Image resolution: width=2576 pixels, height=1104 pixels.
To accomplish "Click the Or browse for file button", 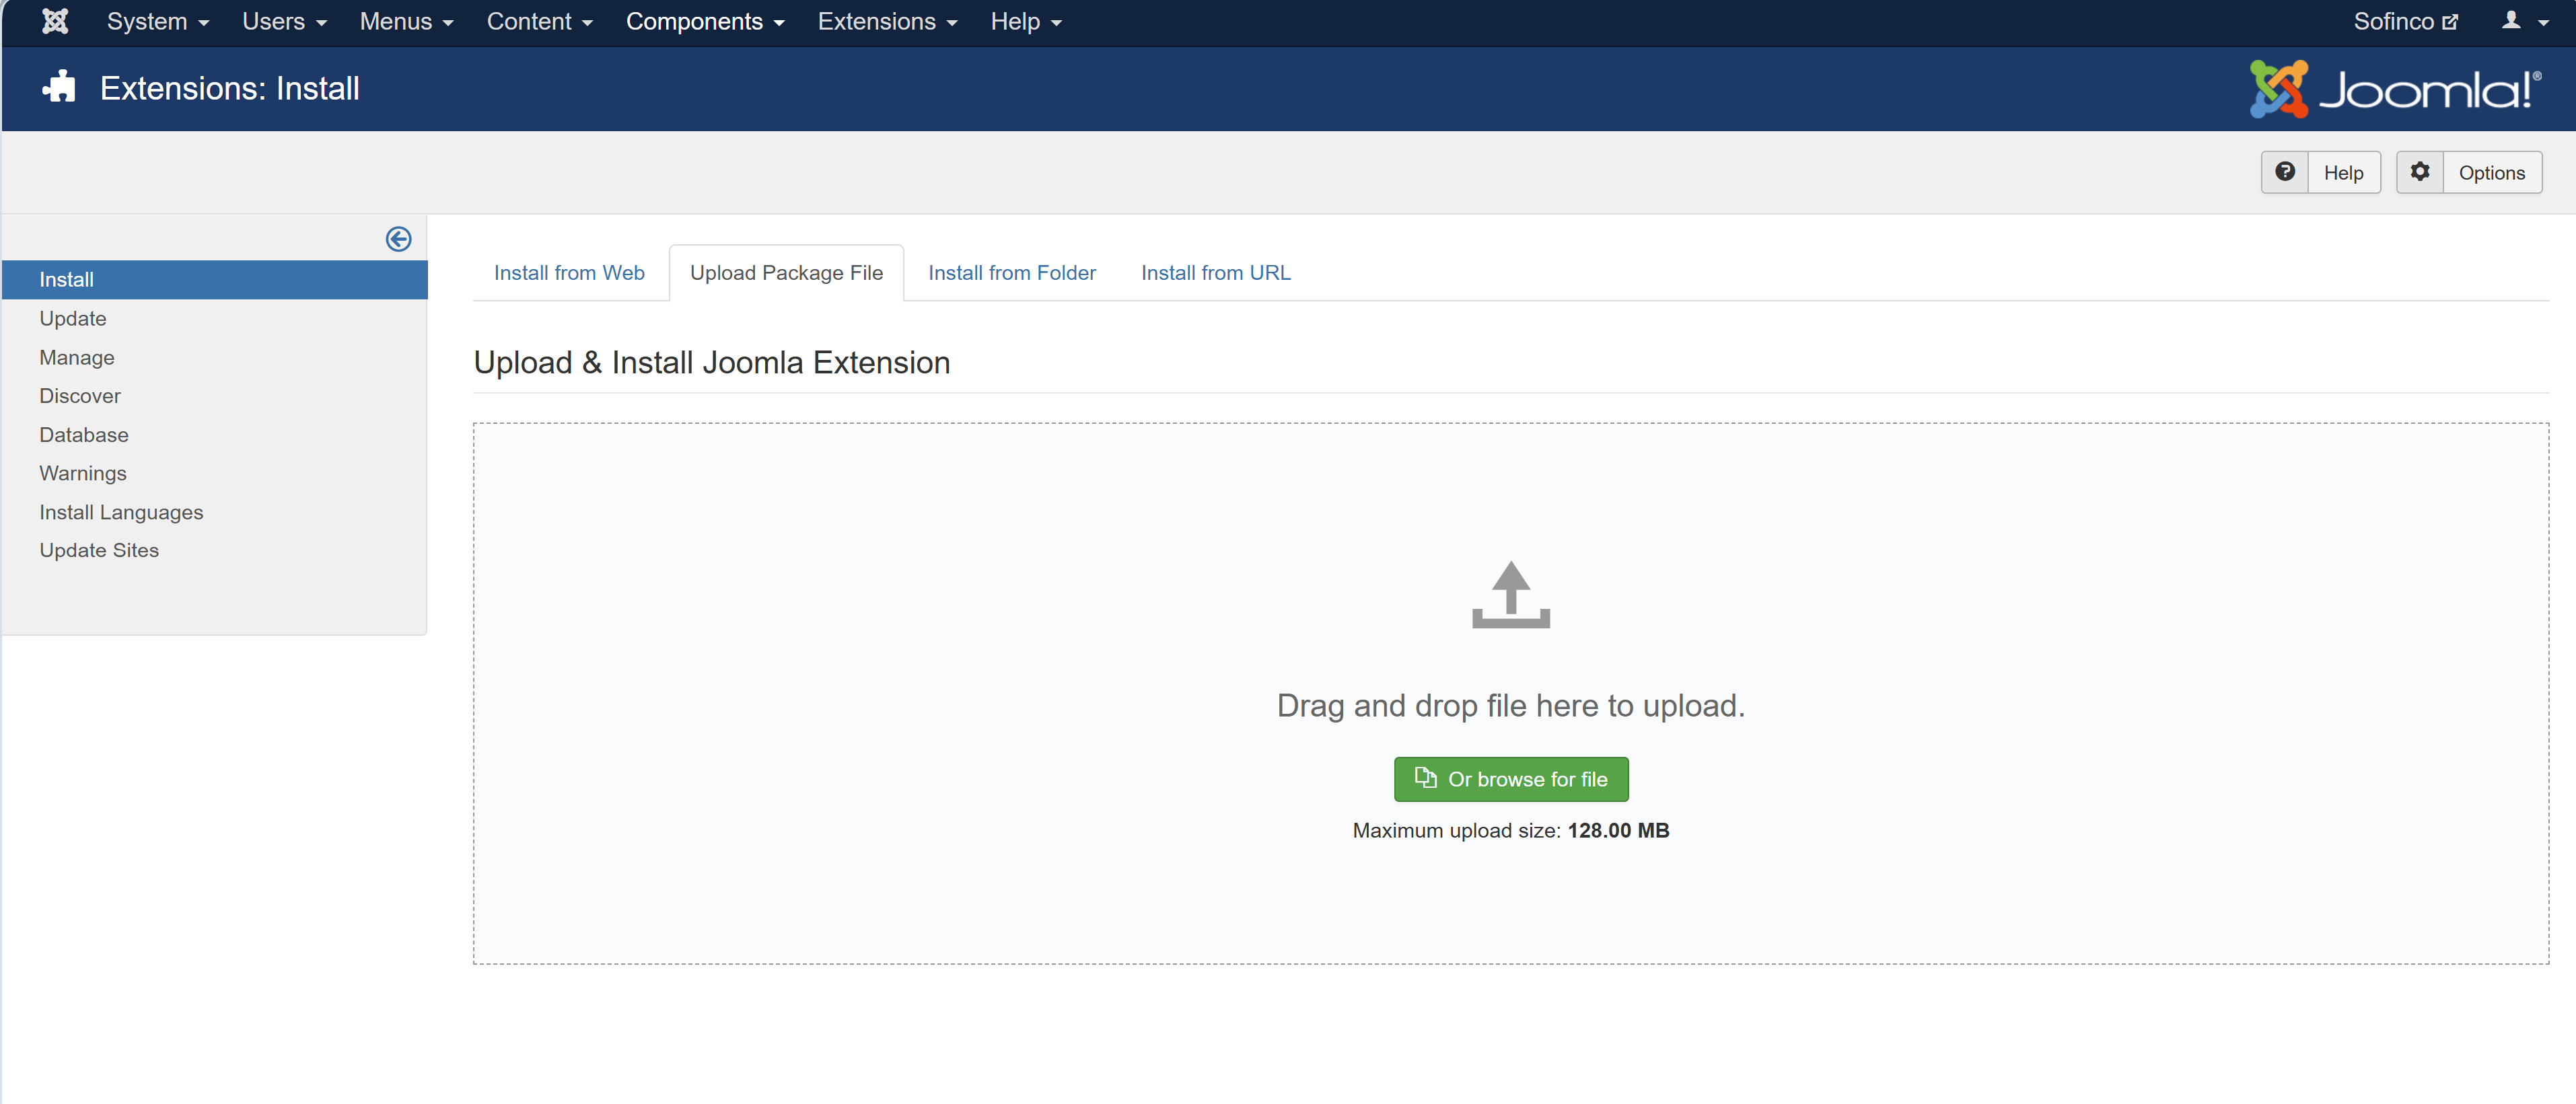I will coord(1510,779).
